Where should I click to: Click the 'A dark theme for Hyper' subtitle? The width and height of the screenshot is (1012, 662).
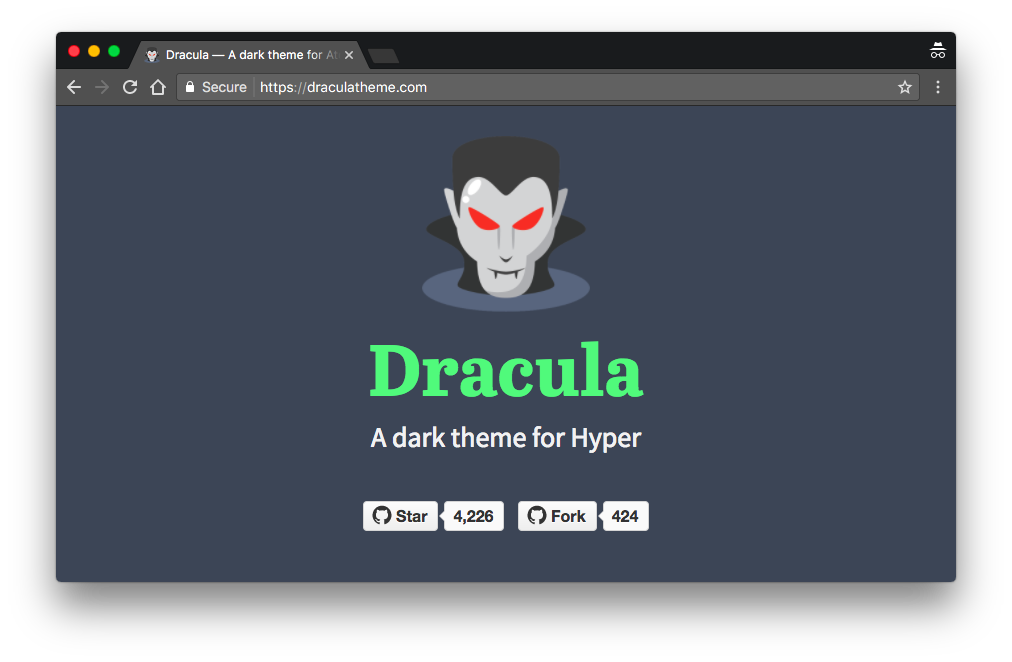point(506,438)
